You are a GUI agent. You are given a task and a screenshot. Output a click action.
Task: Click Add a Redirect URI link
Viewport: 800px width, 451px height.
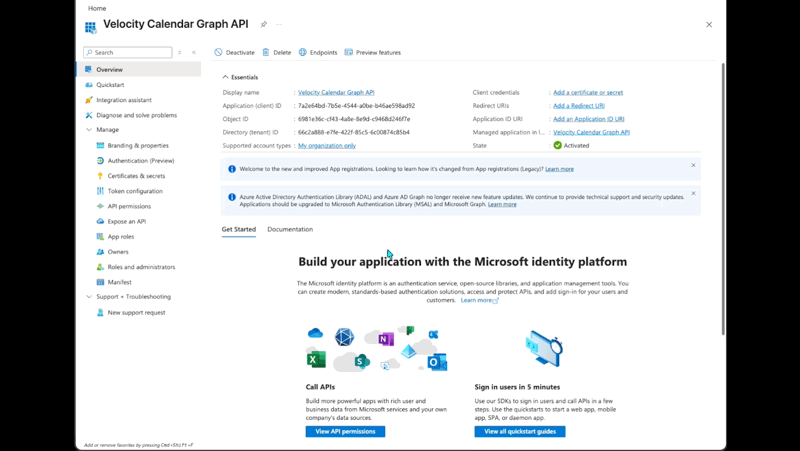[x=579, y=106]
